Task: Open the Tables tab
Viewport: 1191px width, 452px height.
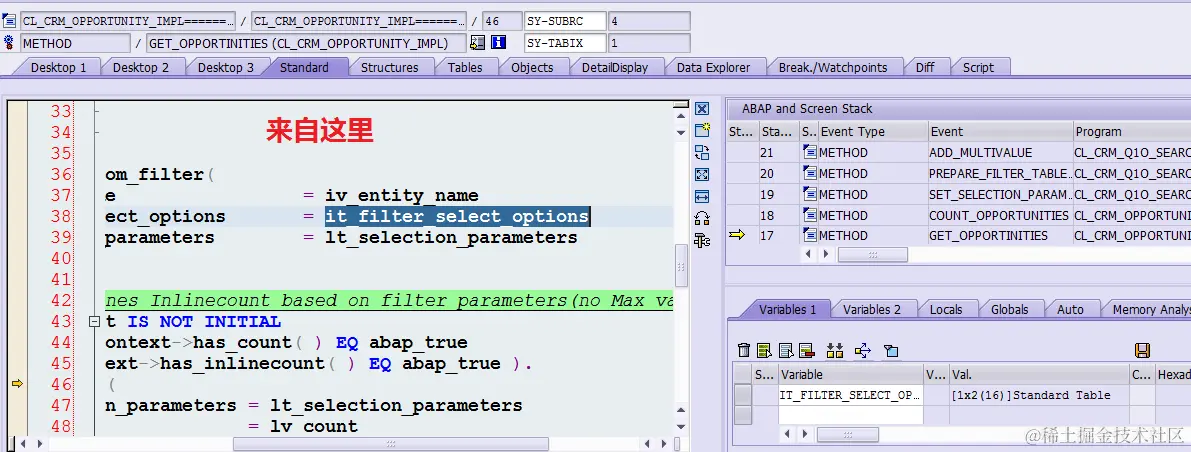Action: 465,67
